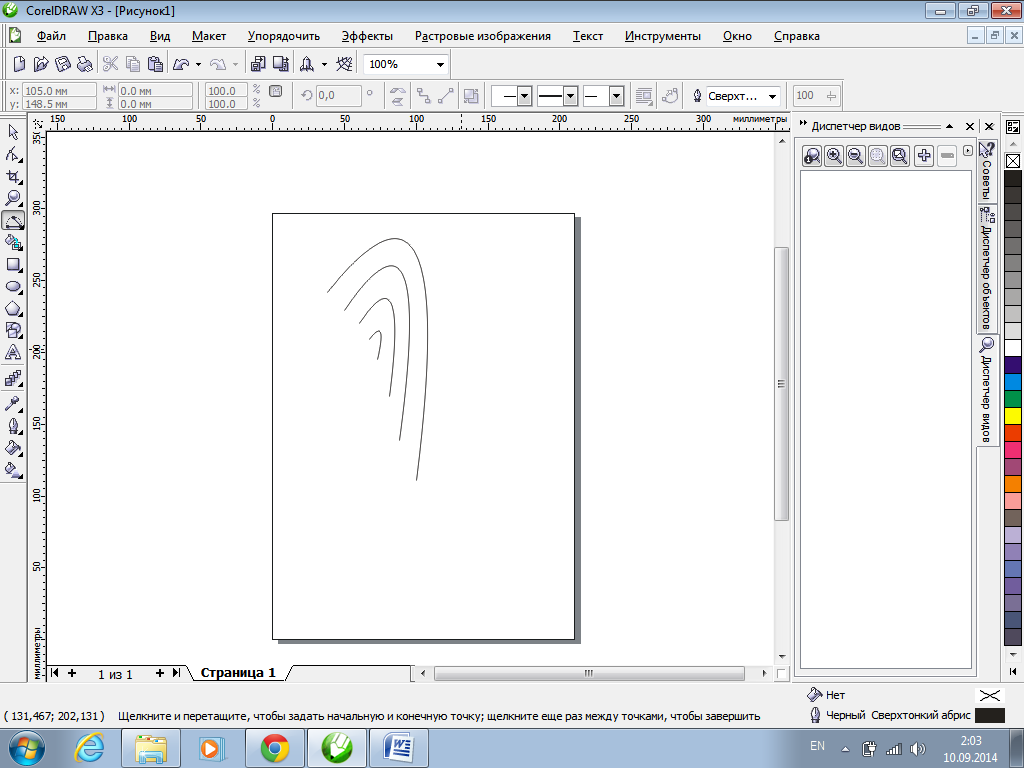
Task: Toggle nonproportional scaling lock
Action: tap(276, 92)
